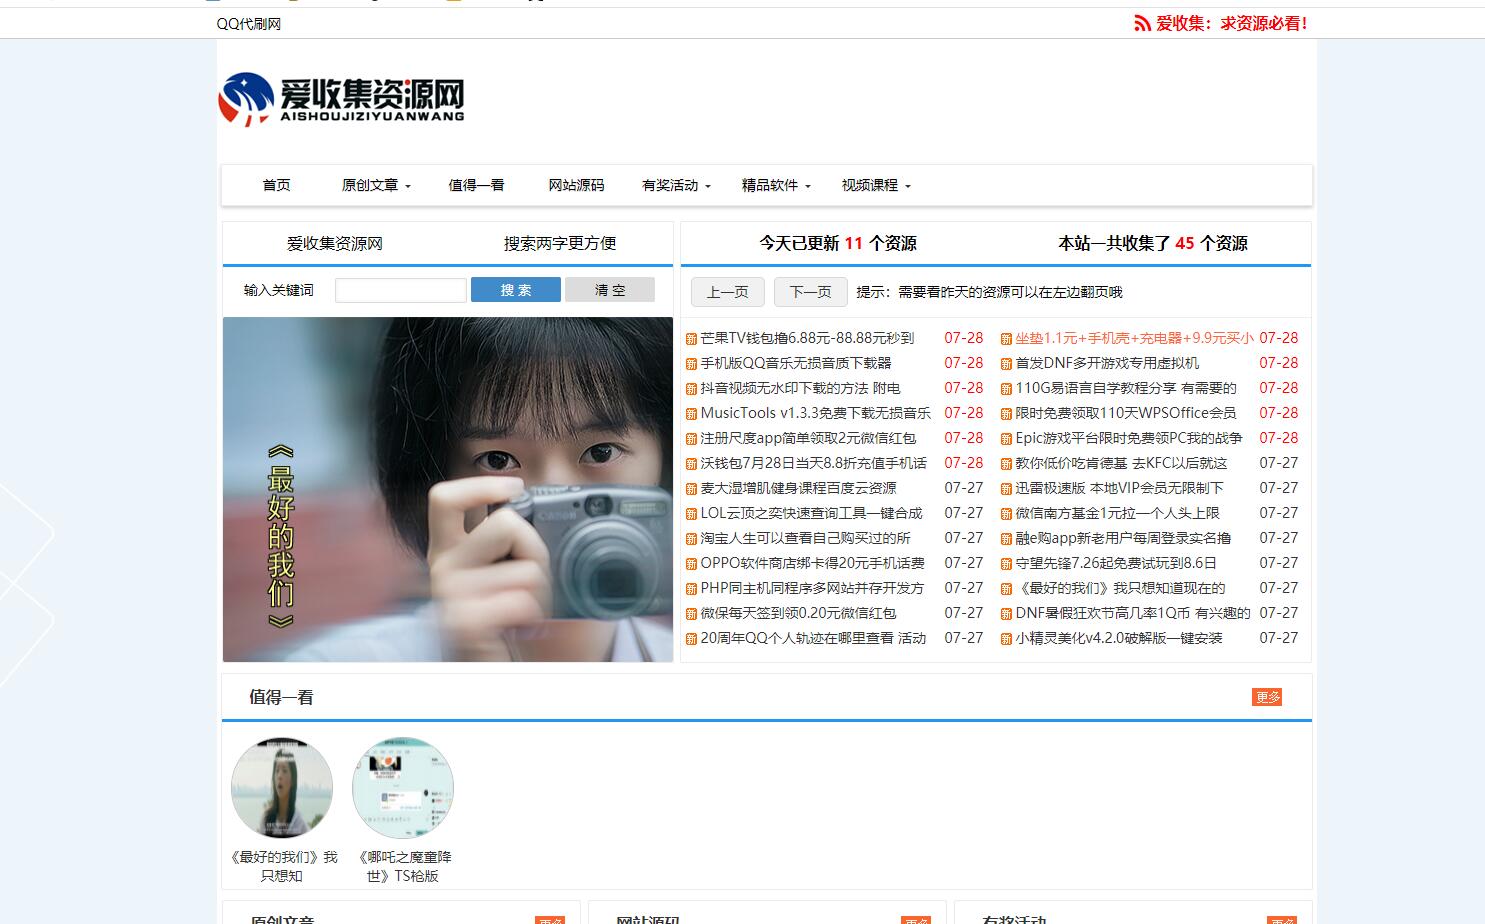The image size is (1485, 924).
Task: Open the 《最好的我们》 circular thumbnail
Action: (282, 788)
